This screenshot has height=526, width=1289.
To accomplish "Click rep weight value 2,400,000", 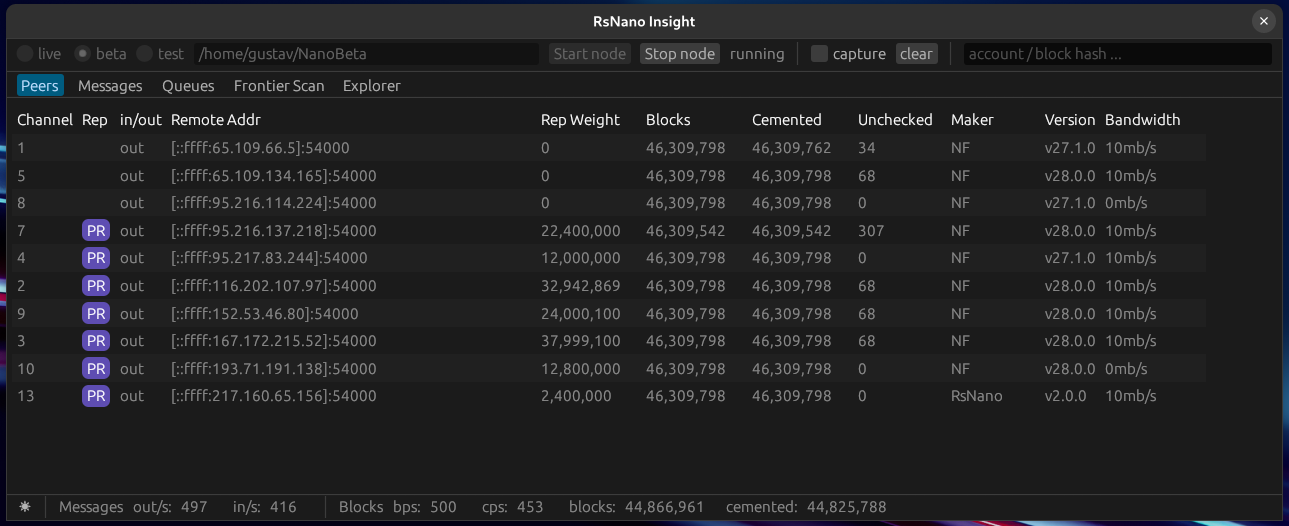I will 576,396.
